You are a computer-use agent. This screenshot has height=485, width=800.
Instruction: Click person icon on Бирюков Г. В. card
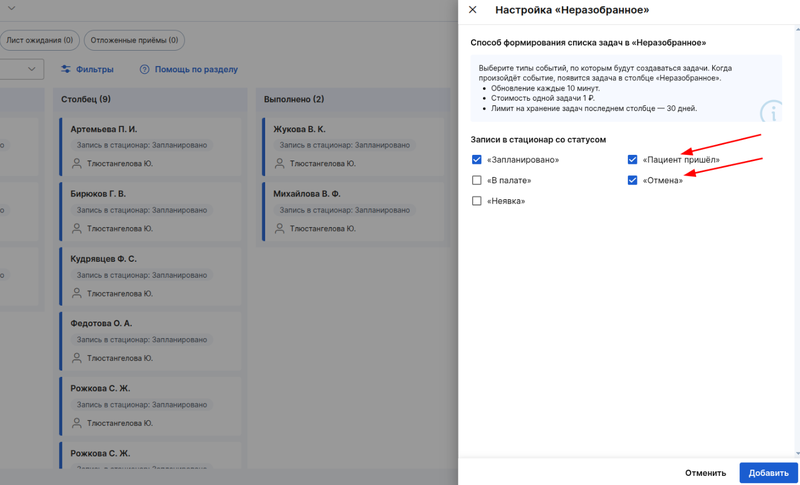77,229
